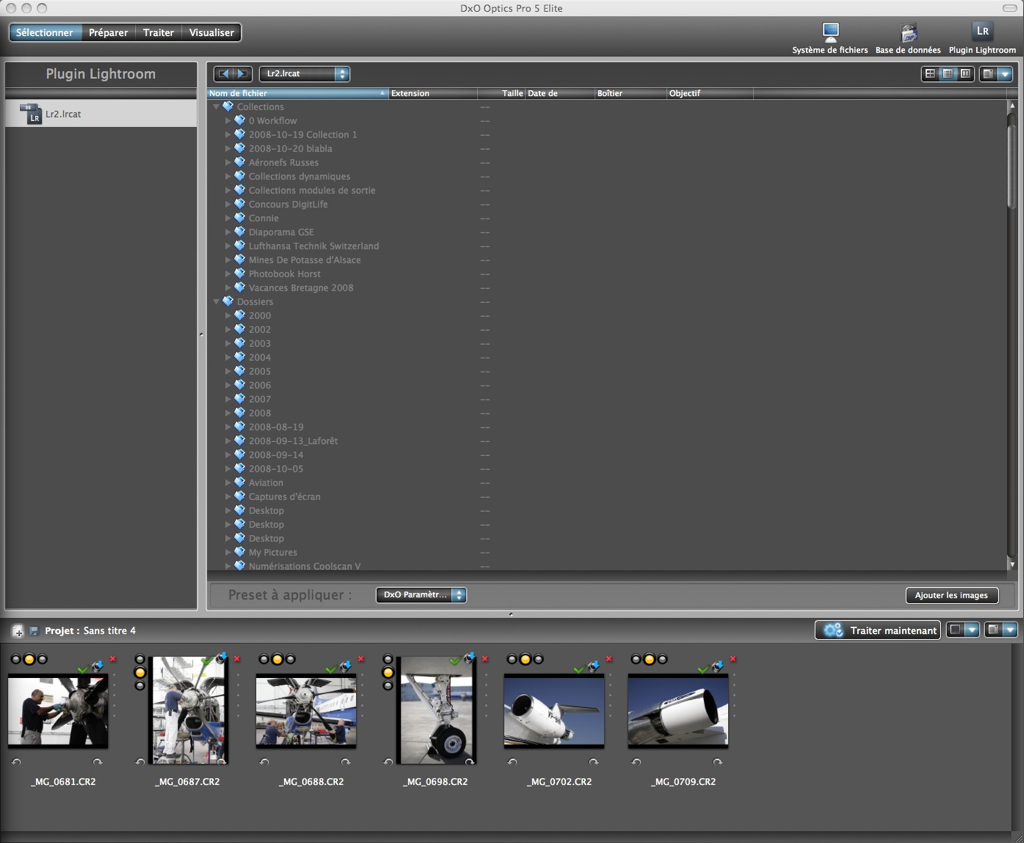The image size is (1024, 843).
Task: Collapse the Collections tree node
Action: tap(216, 106)
